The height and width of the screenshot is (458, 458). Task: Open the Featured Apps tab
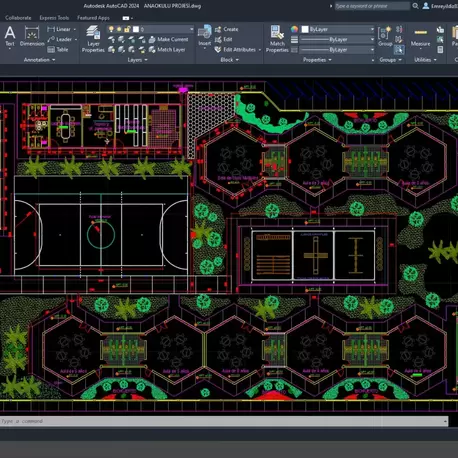93,18
